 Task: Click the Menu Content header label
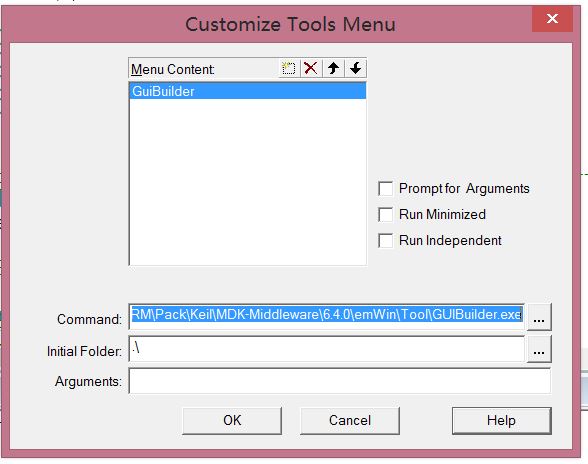172,69
